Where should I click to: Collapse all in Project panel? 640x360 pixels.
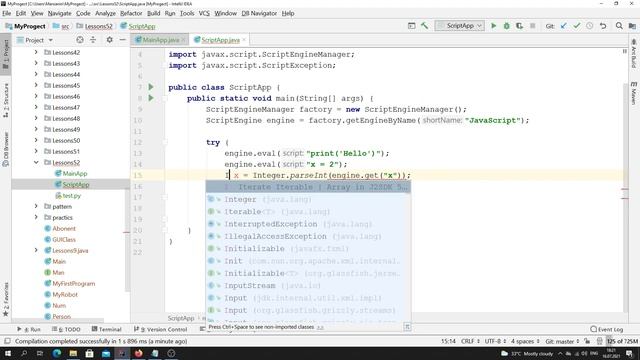[x=93, y=40]
